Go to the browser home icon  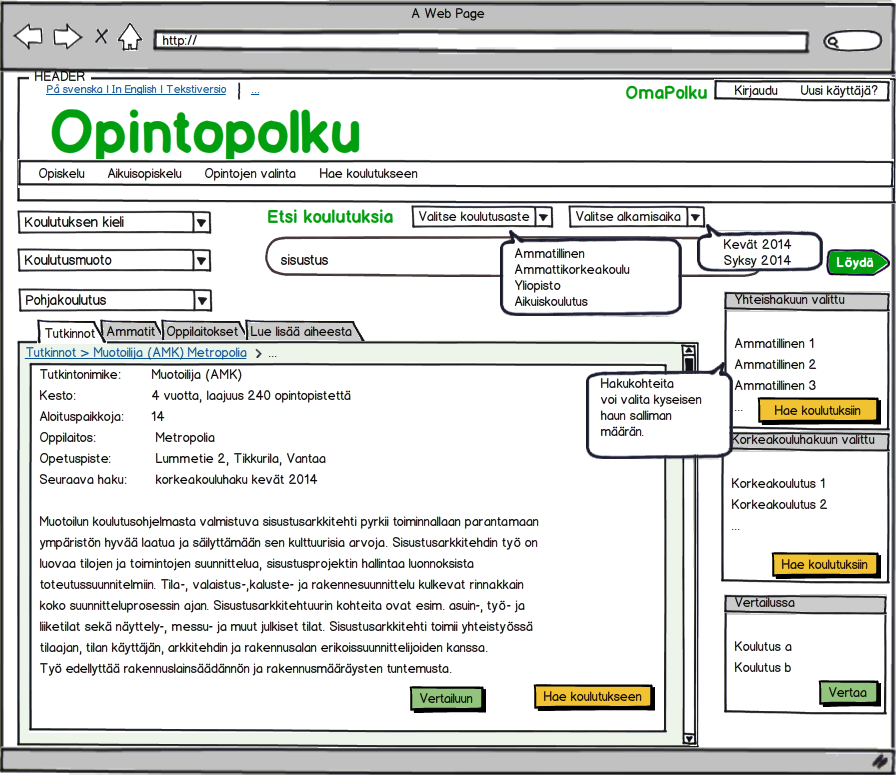pos(130,37)
